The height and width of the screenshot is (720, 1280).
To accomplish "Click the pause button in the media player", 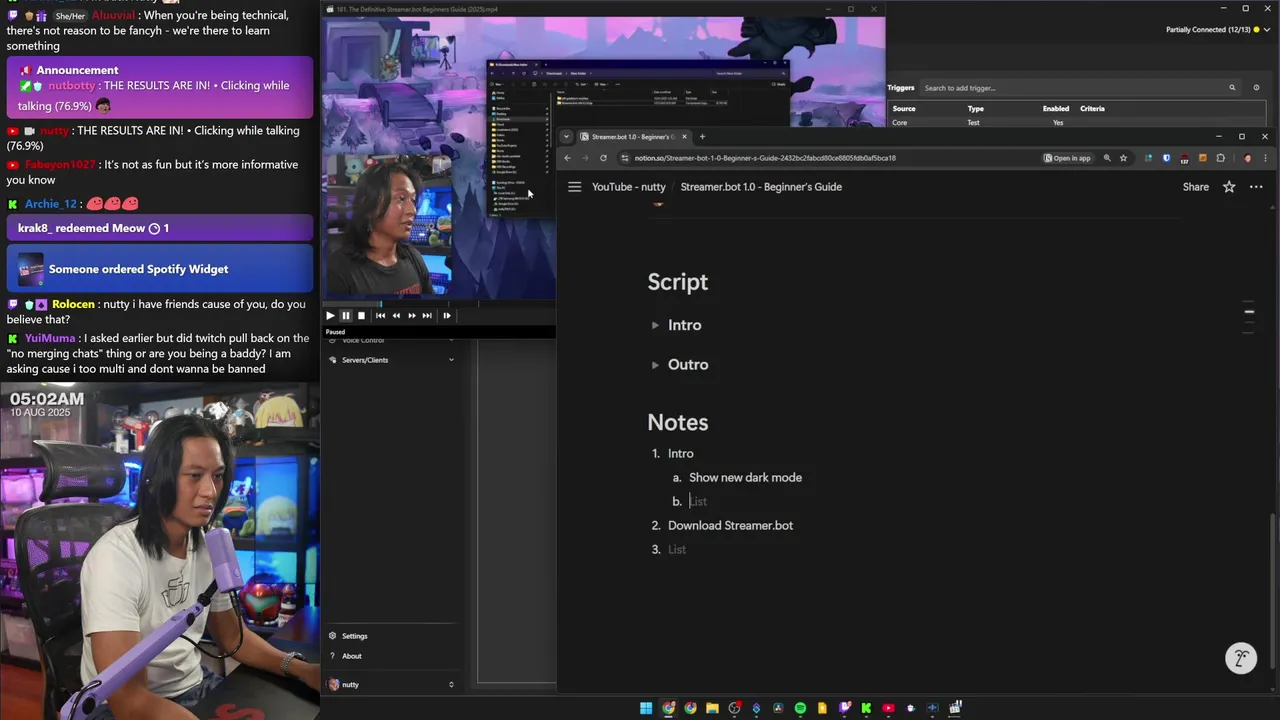I will coord(346,315).
